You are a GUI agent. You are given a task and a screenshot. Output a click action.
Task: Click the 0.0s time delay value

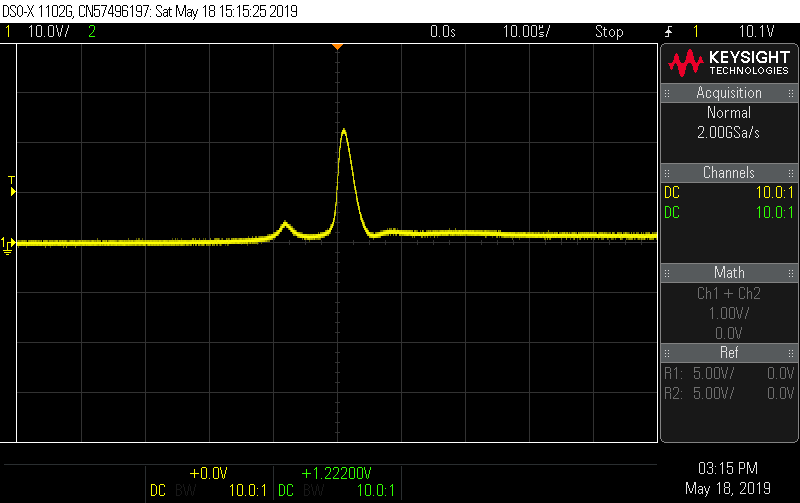(x=442, y=32)
